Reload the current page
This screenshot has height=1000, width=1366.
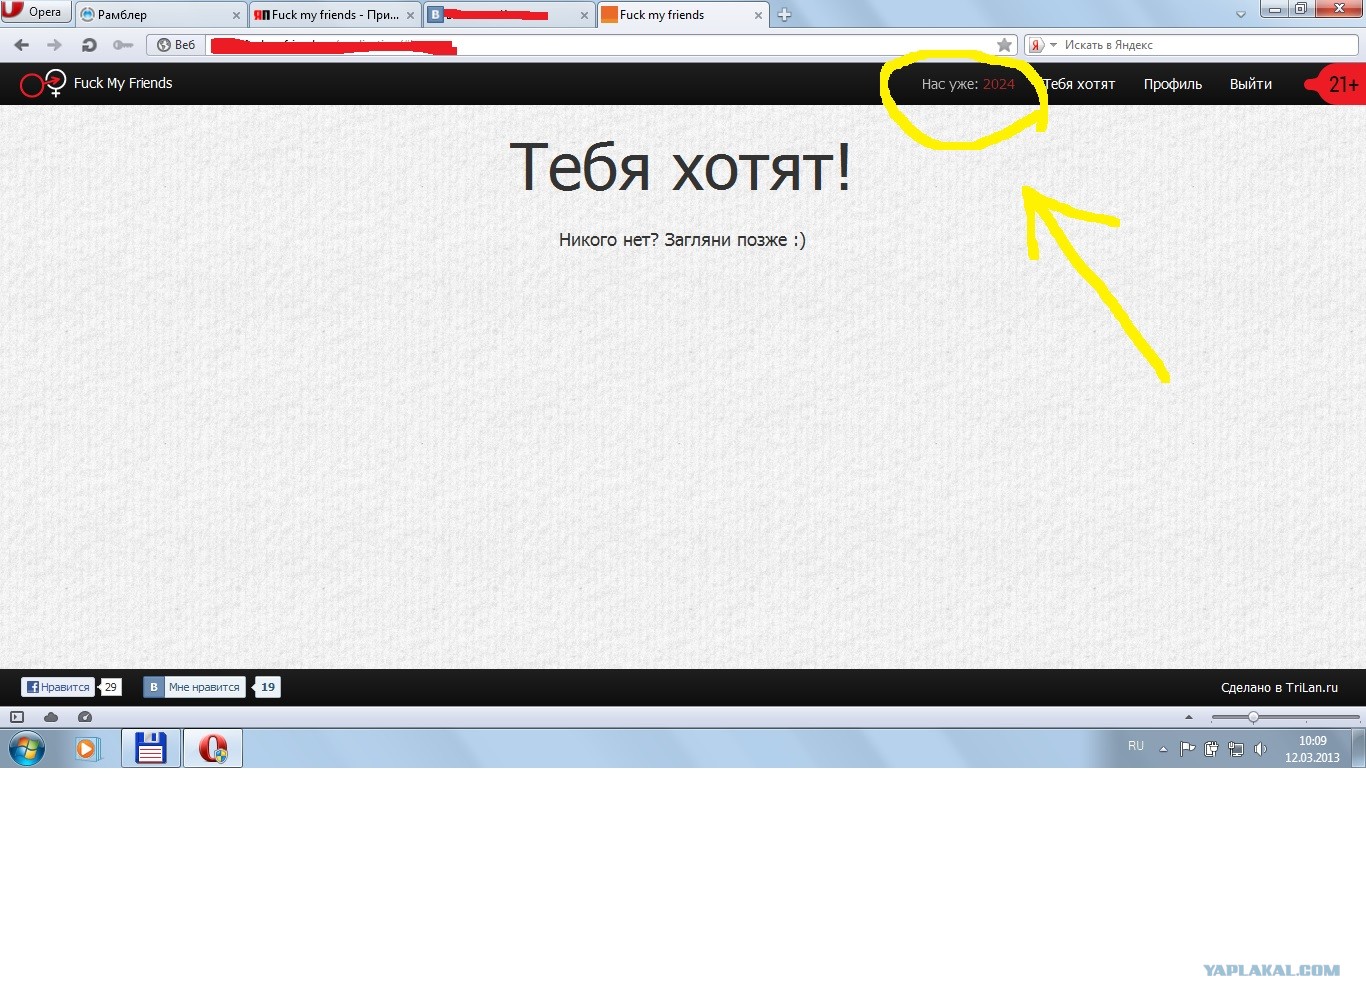[x=89, y=45]
